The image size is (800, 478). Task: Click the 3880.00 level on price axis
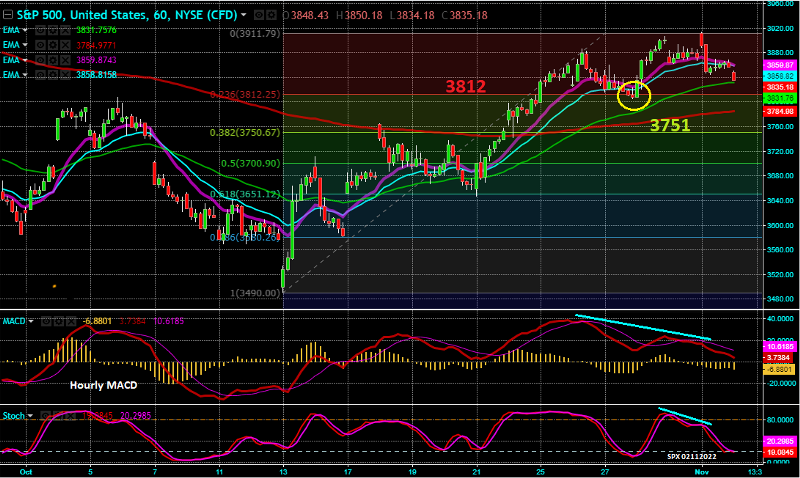pyautogui.click(x=781, y=53)
